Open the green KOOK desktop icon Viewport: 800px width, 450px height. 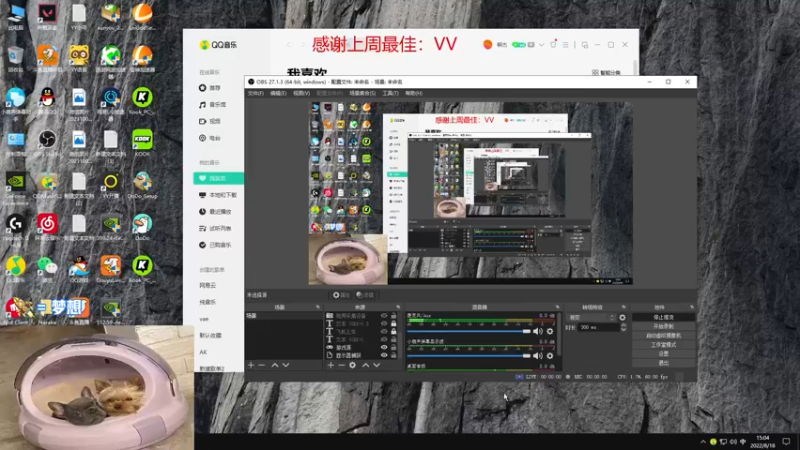click(142, 142)
